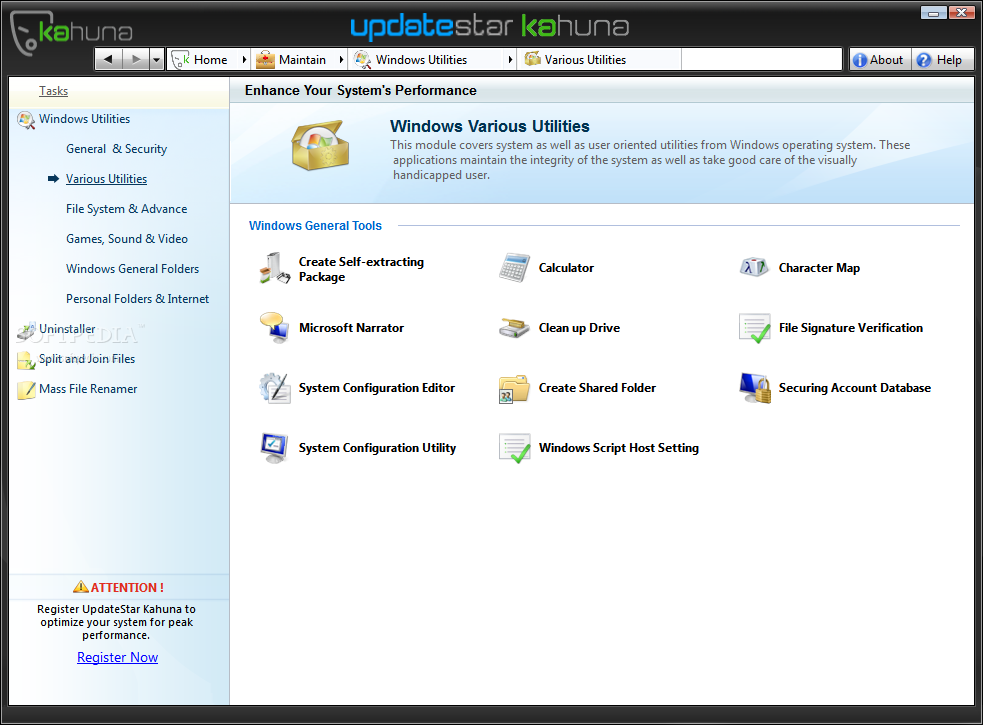Click the treasure chest module icon
Viewport: 983px width, 725px height.
coord(320,146)
